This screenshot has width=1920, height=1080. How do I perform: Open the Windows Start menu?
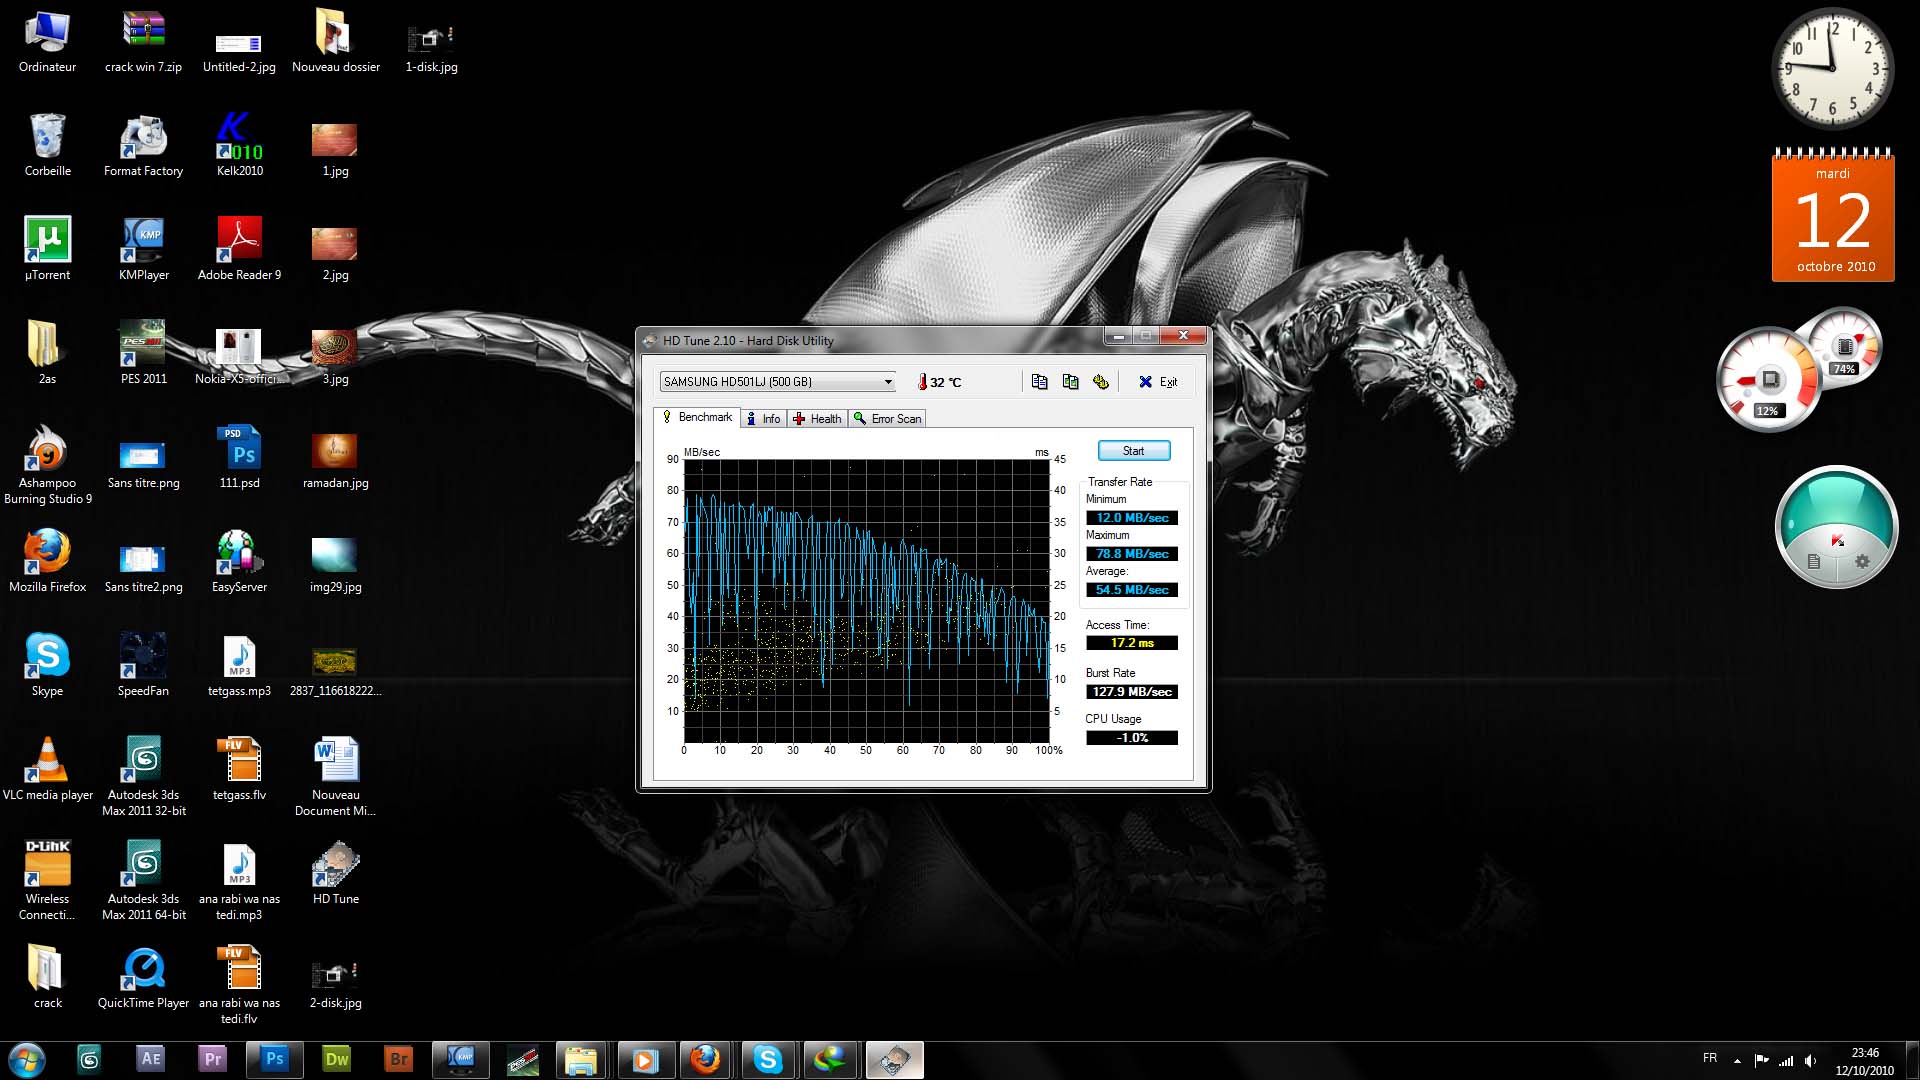pyautogui.click(x=26, y=1060)
